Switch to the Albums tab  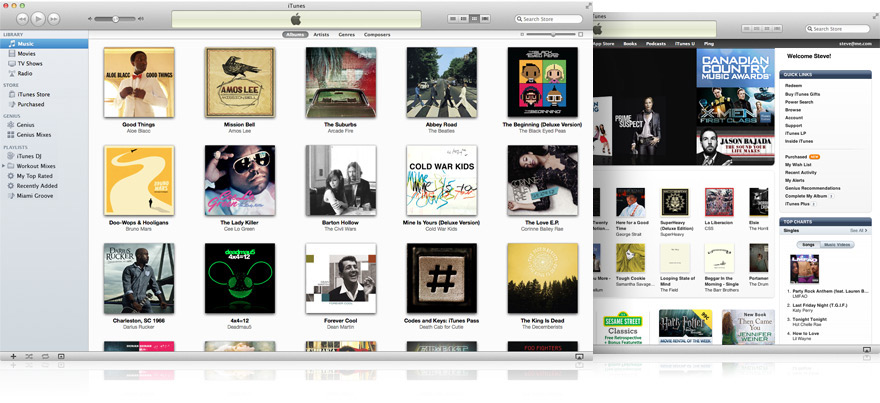[x=295, y=35]
